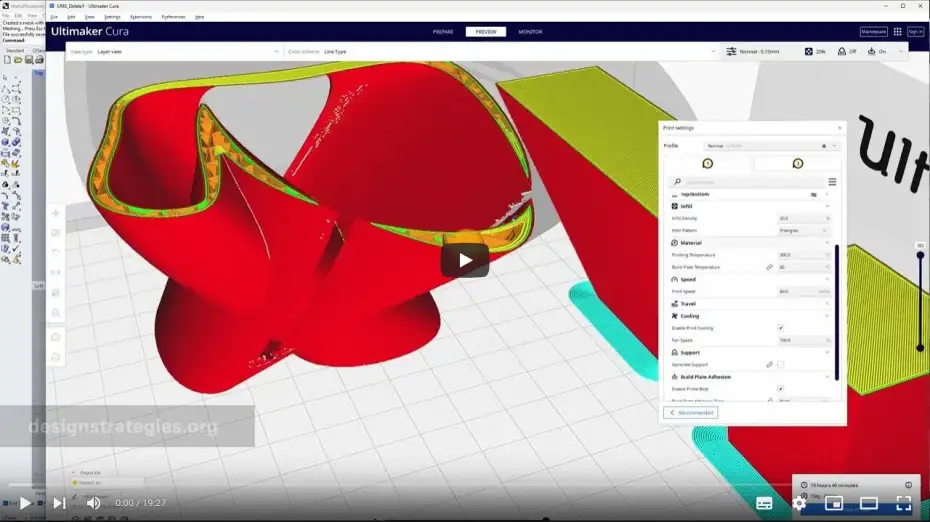Click the New file icon in Rhino toolbar
The image size is (930, 522).
tap(7, 60)
